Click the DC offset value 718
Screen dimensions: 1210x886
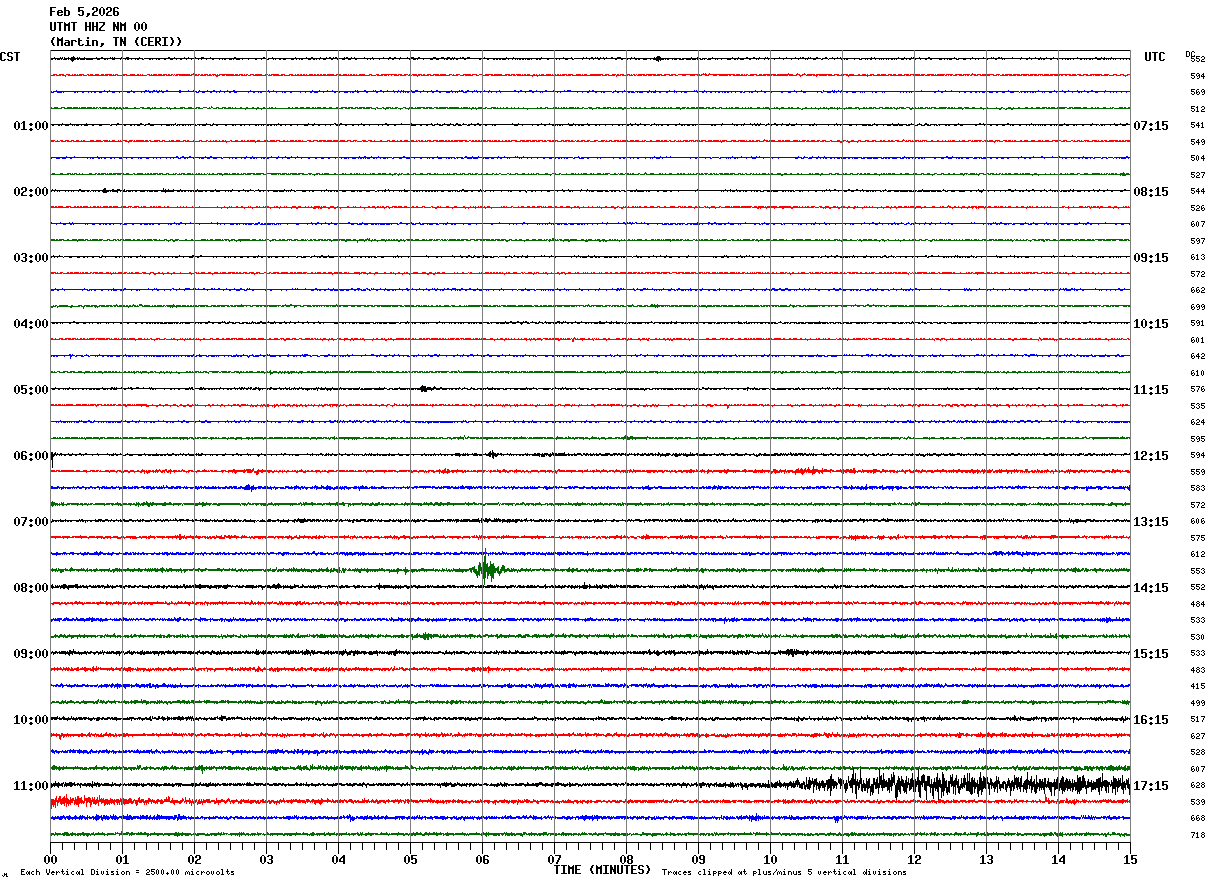tap(1197, 835)
